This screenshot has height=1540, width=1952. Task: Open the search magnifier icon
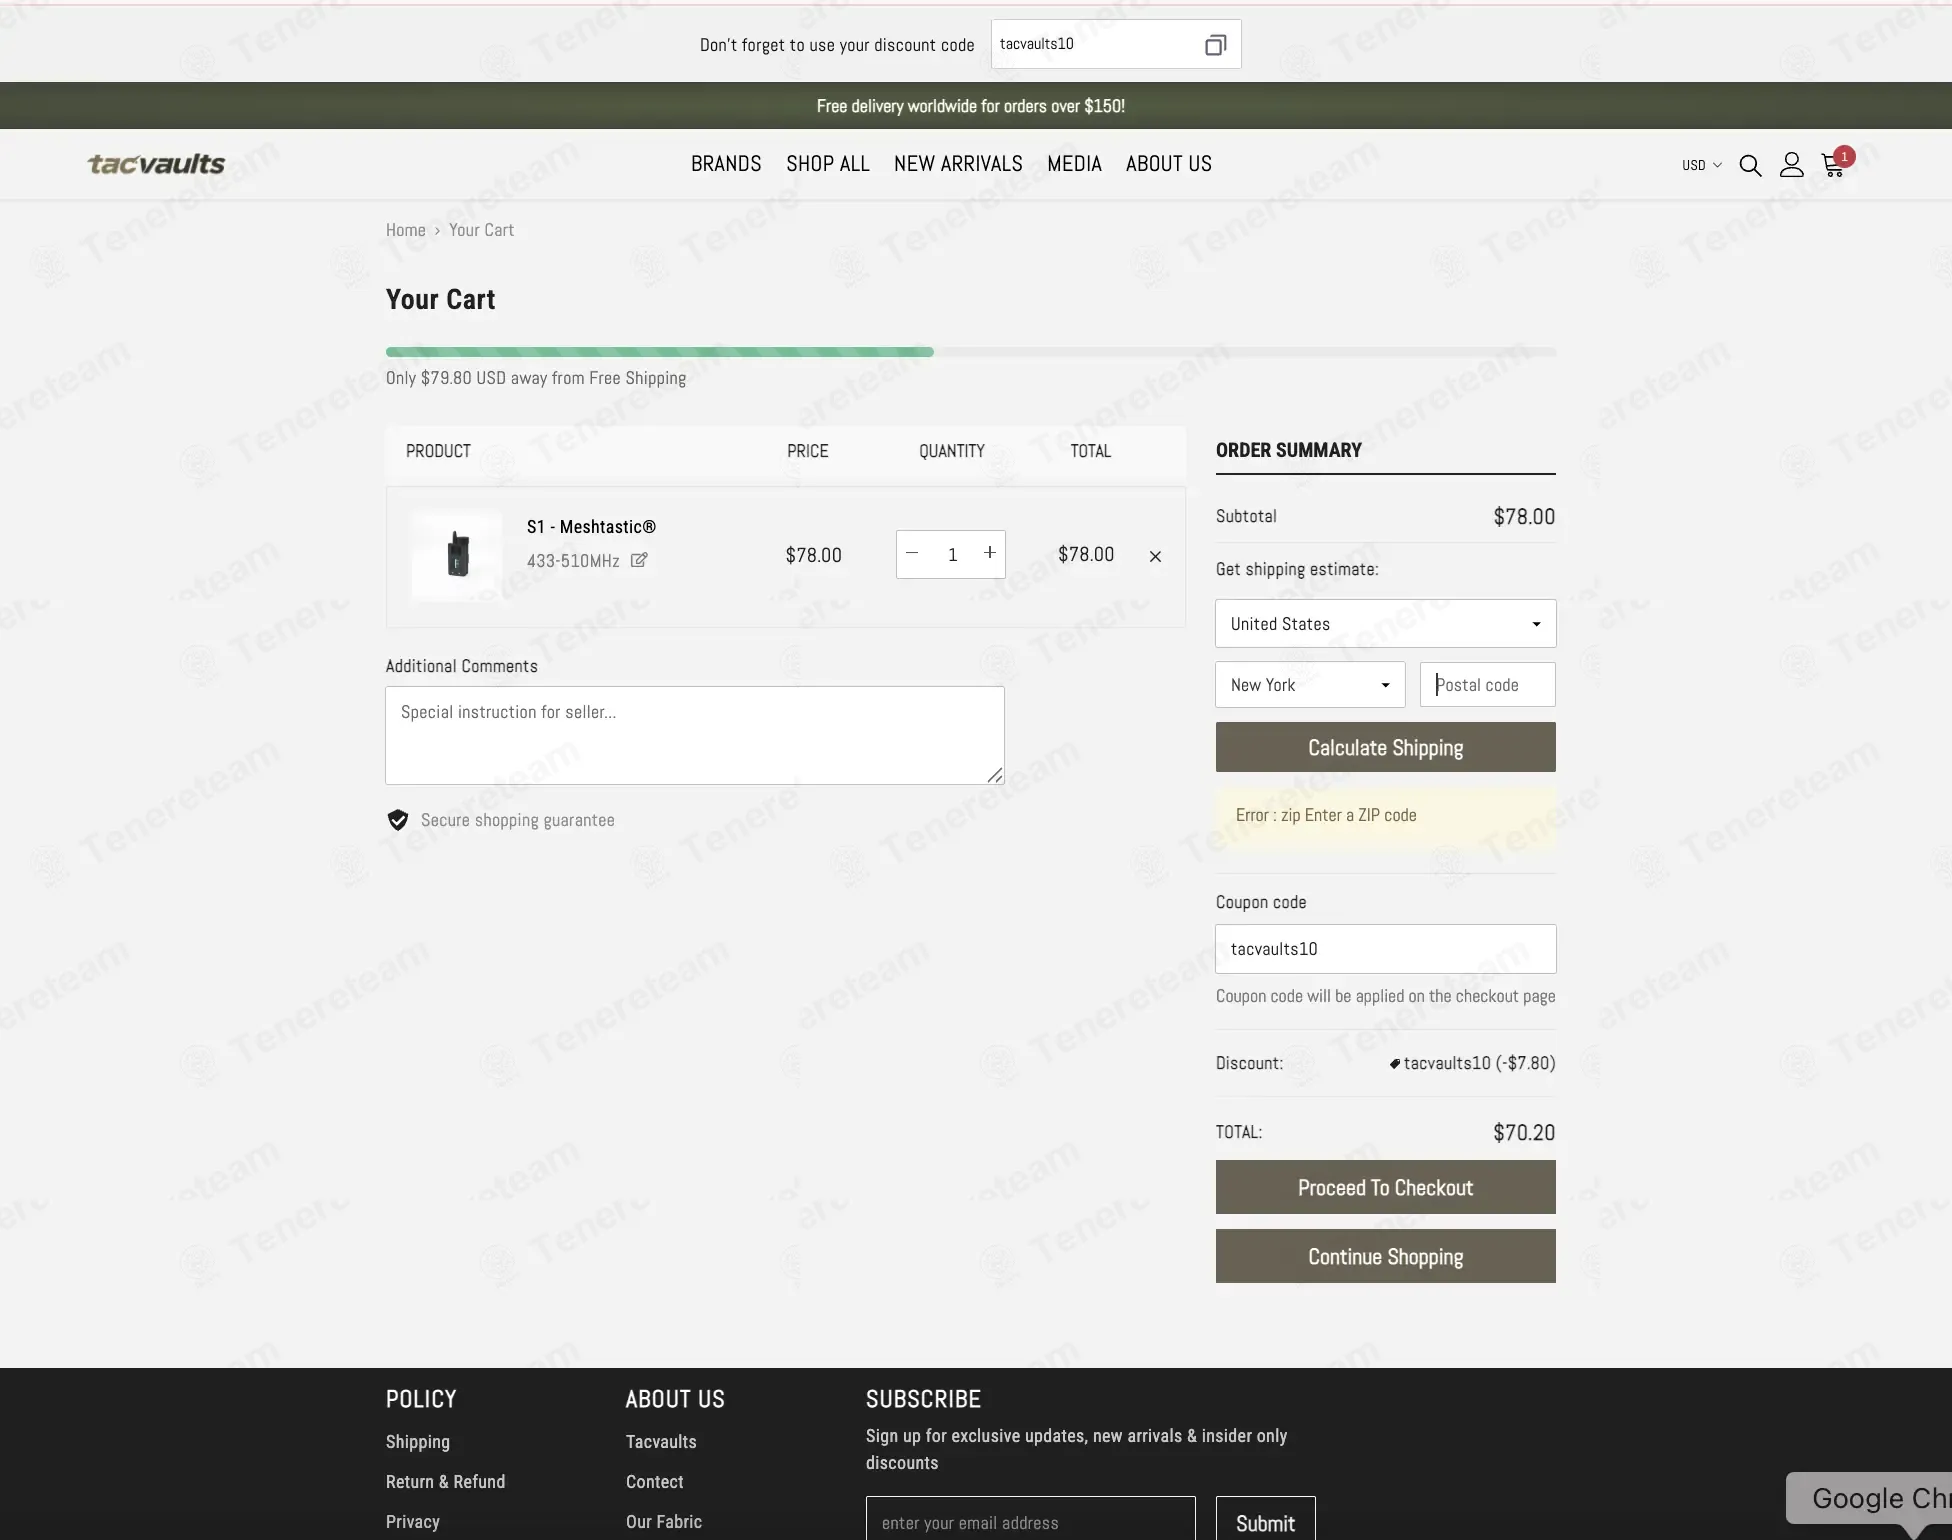(x=1750, y=165)
